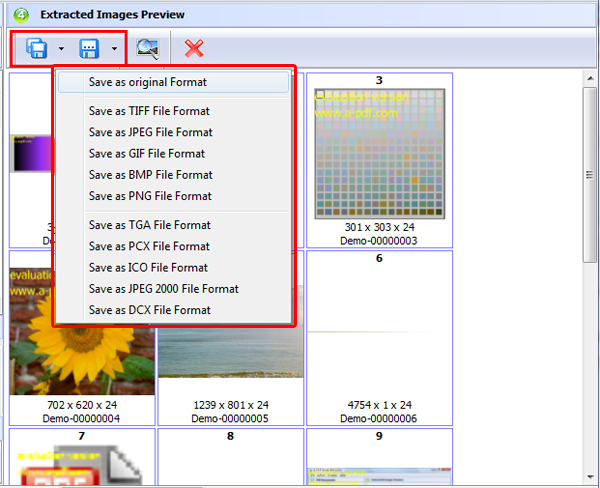Choose Save as JPEG File Format

point(173,132)
